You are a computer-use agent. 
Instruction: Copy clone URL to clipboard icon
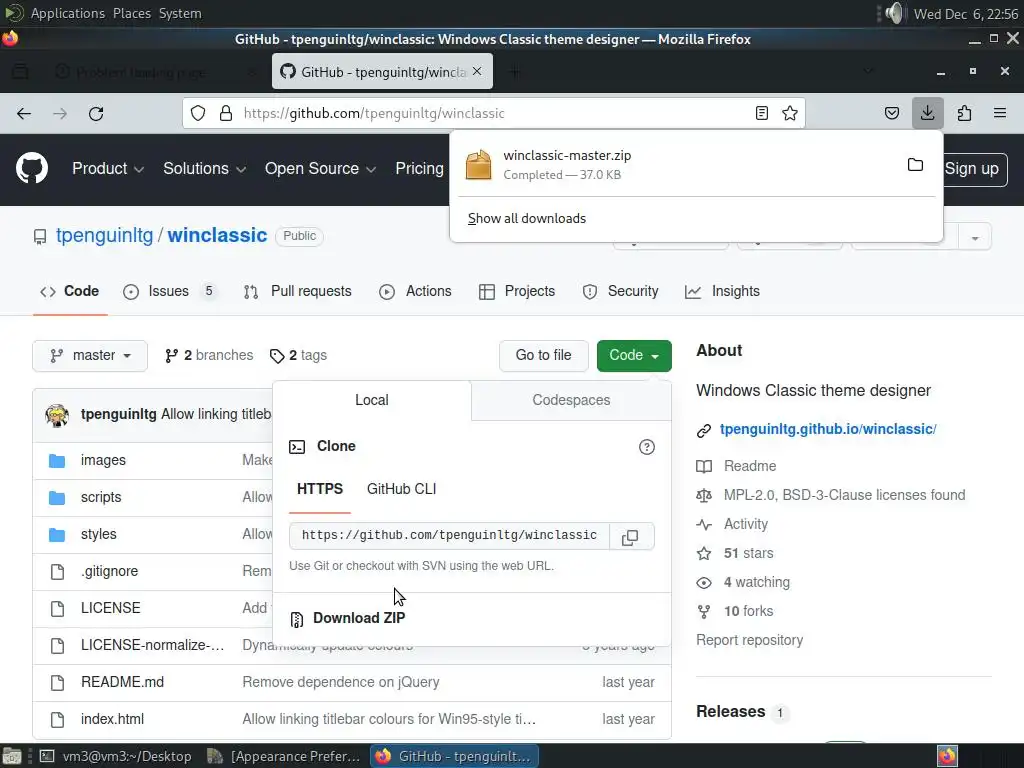[x=630, y=537]
